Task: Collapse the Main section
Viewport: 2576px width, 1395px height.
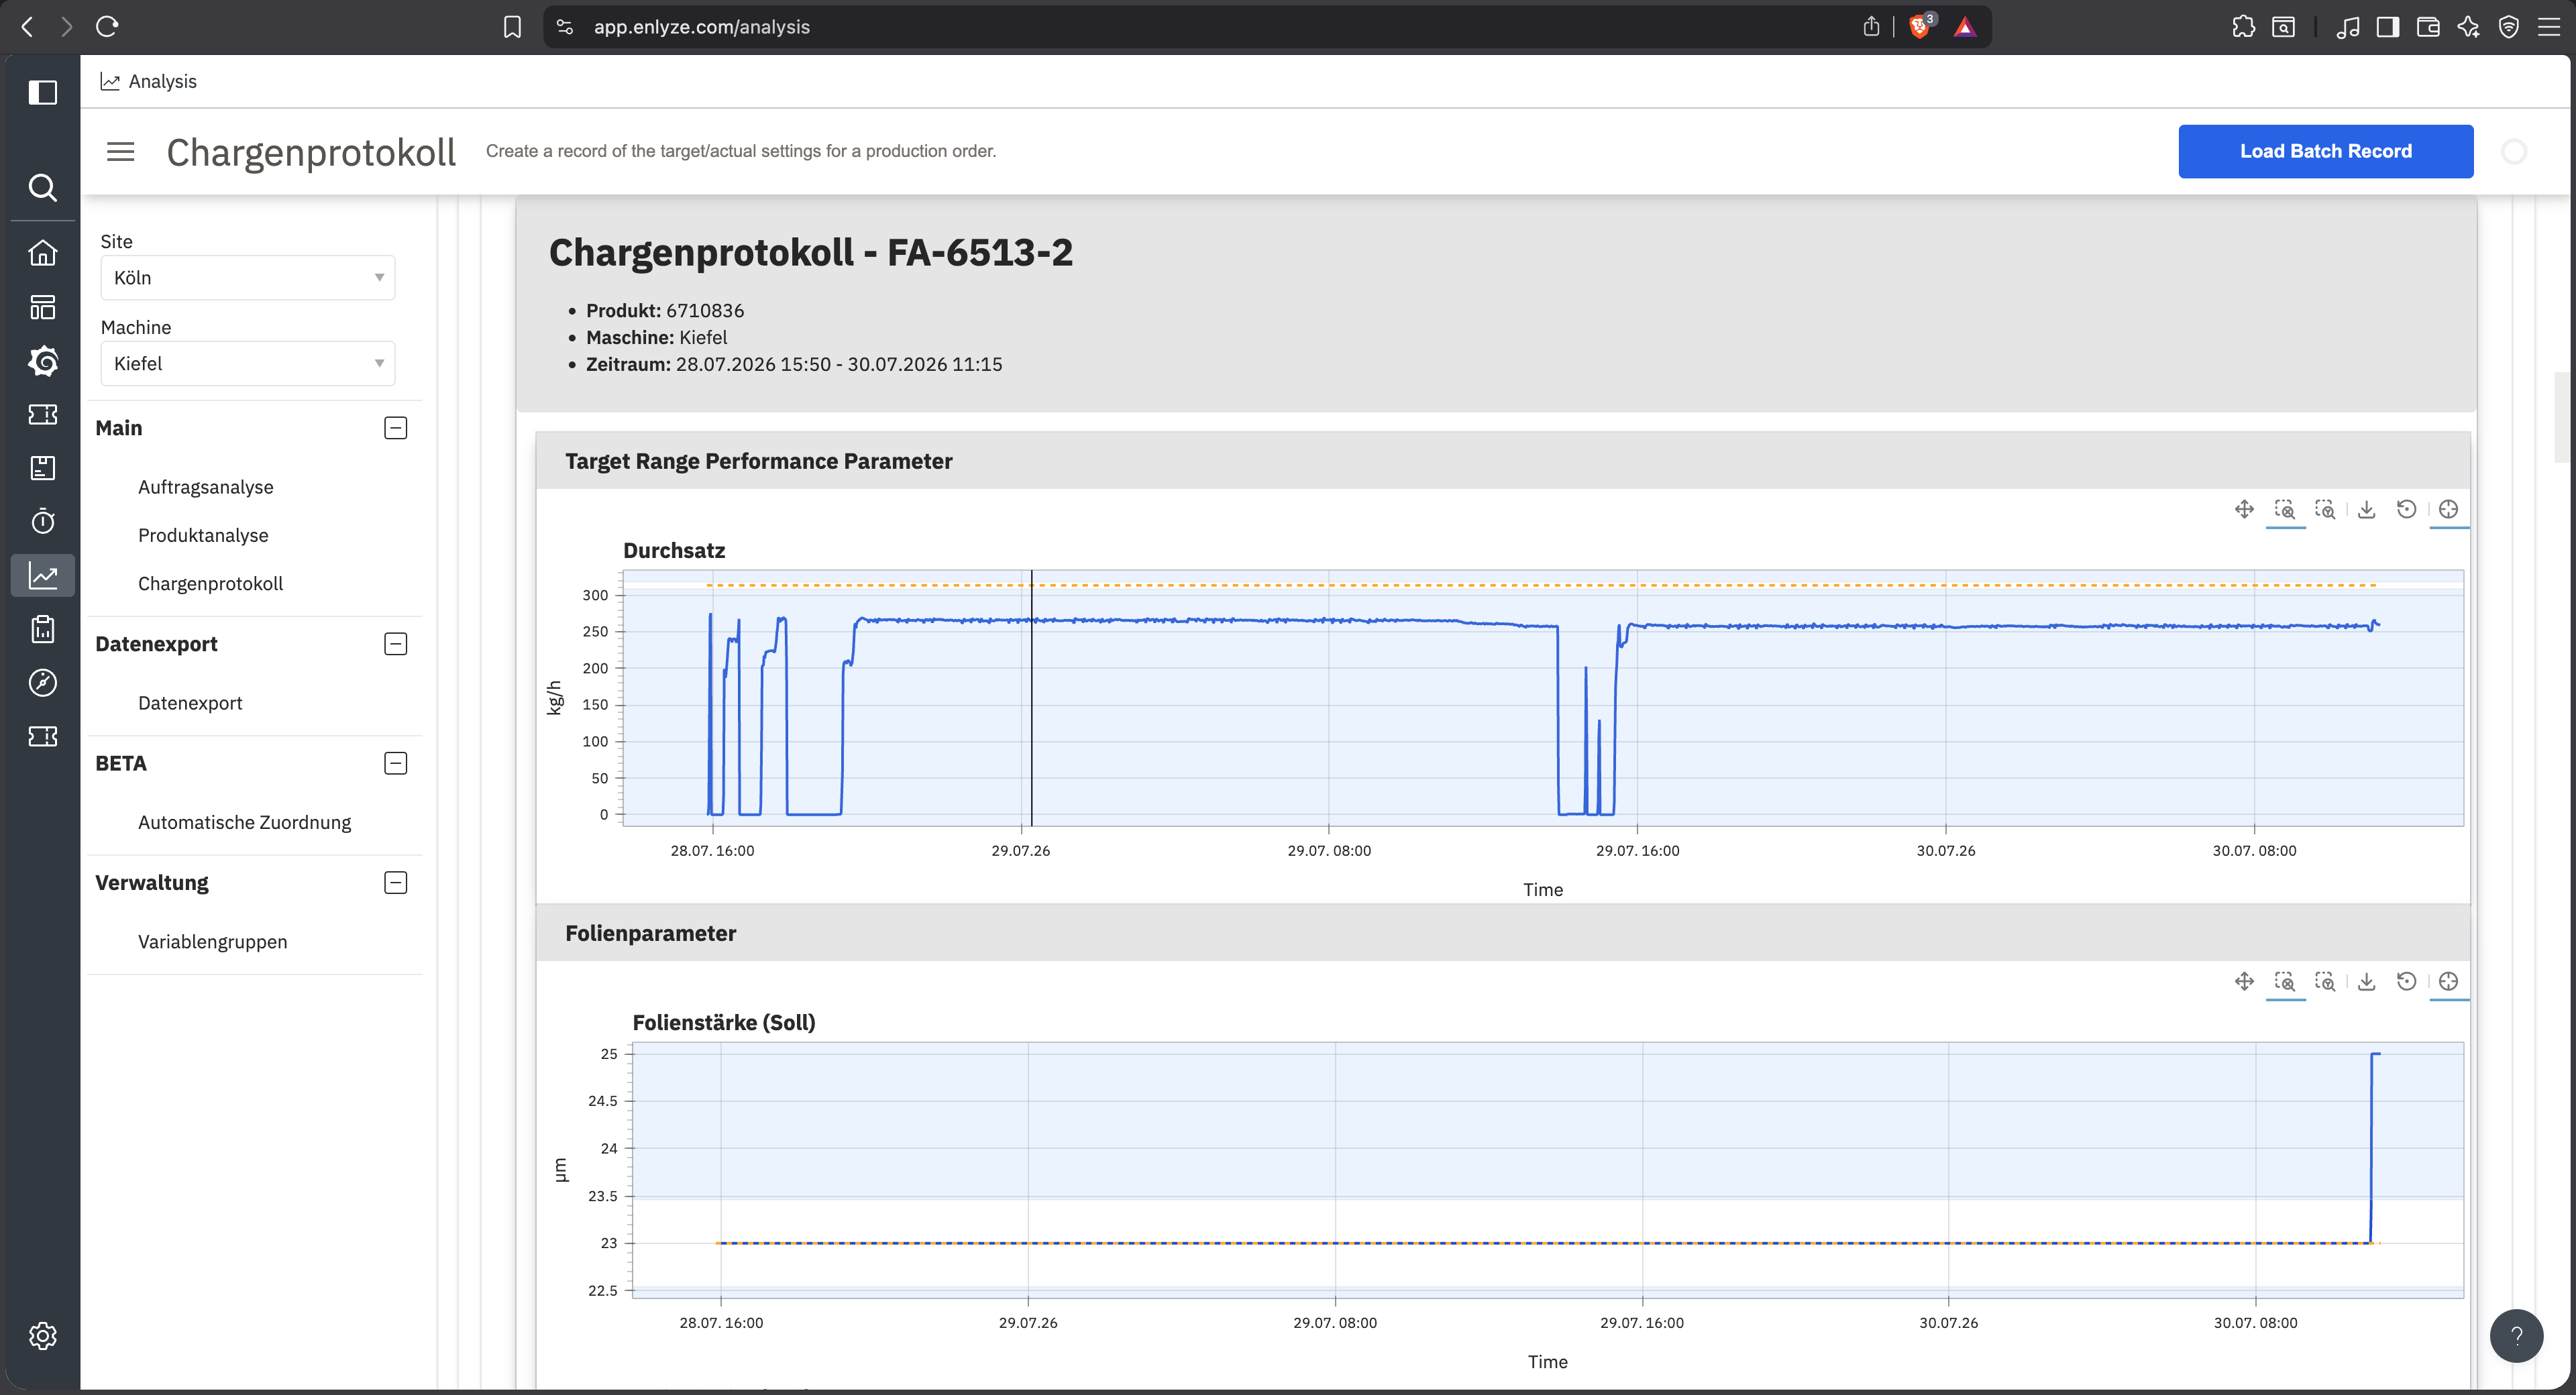Action: (x=396, y=428)
